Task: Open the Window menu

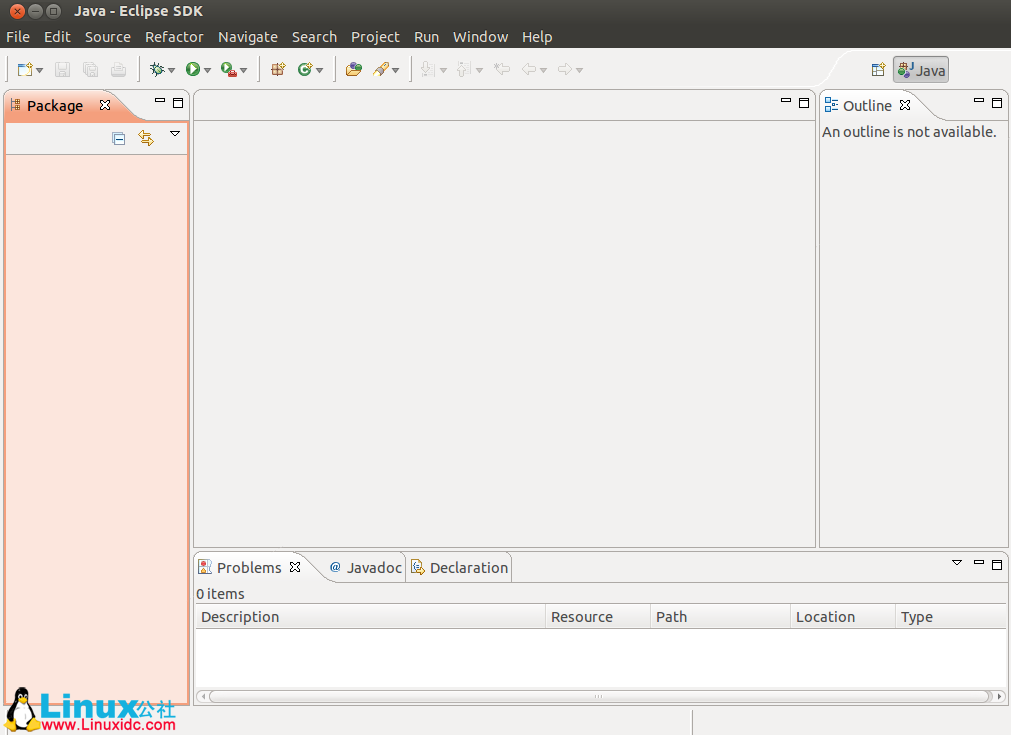Action: coord(480,37)
